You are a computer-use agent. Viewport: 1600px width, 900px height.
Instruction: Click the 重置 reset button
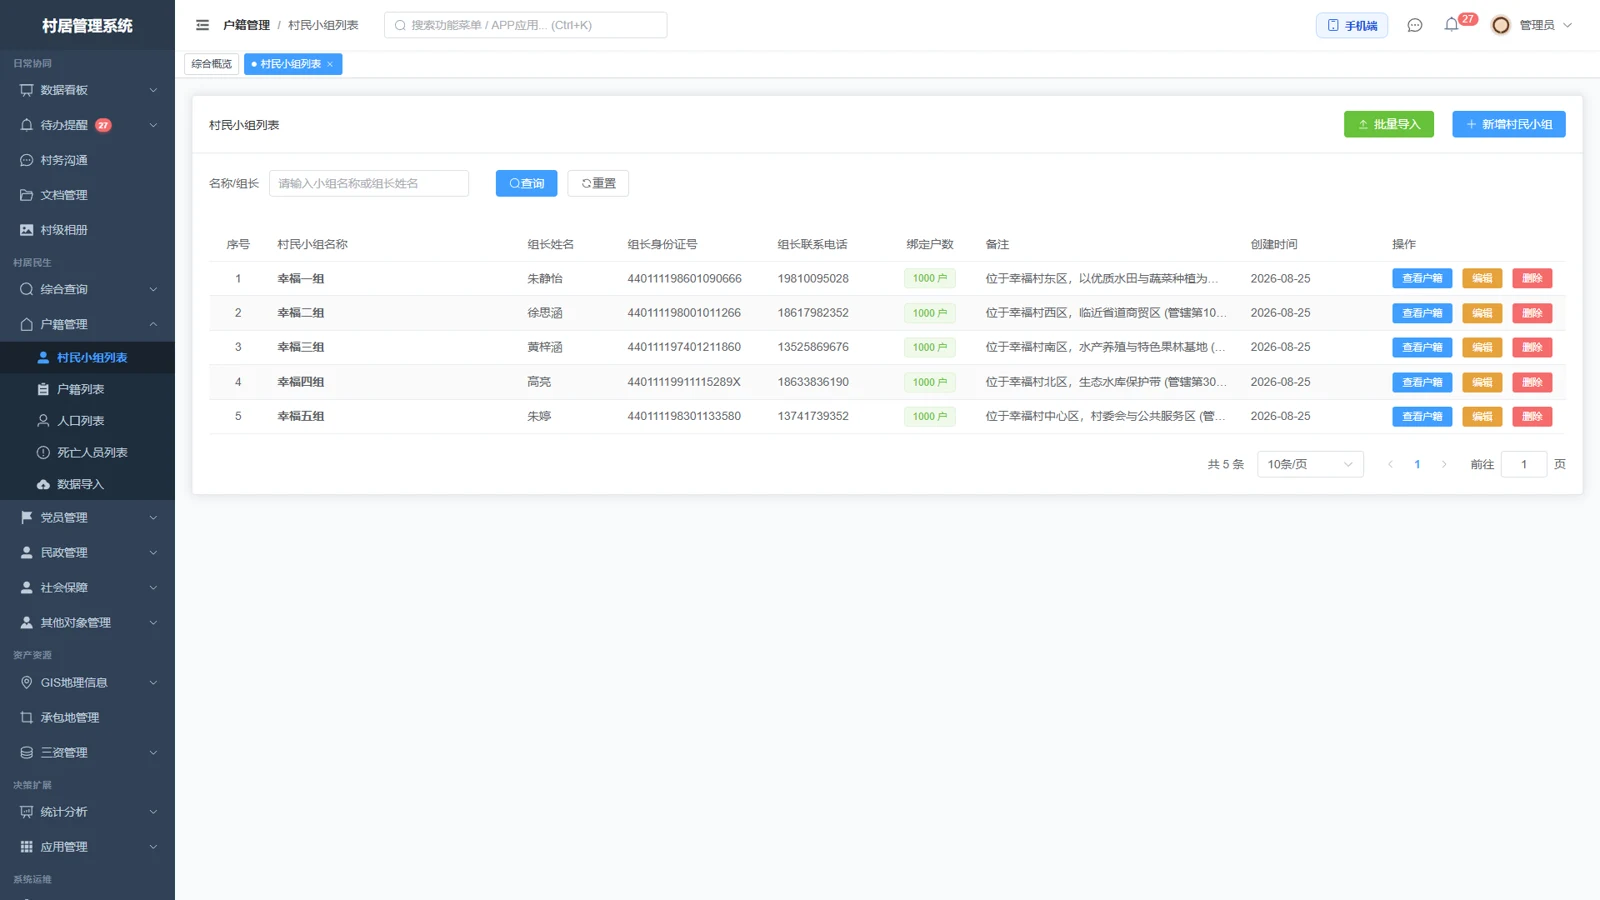coord(598,183)
